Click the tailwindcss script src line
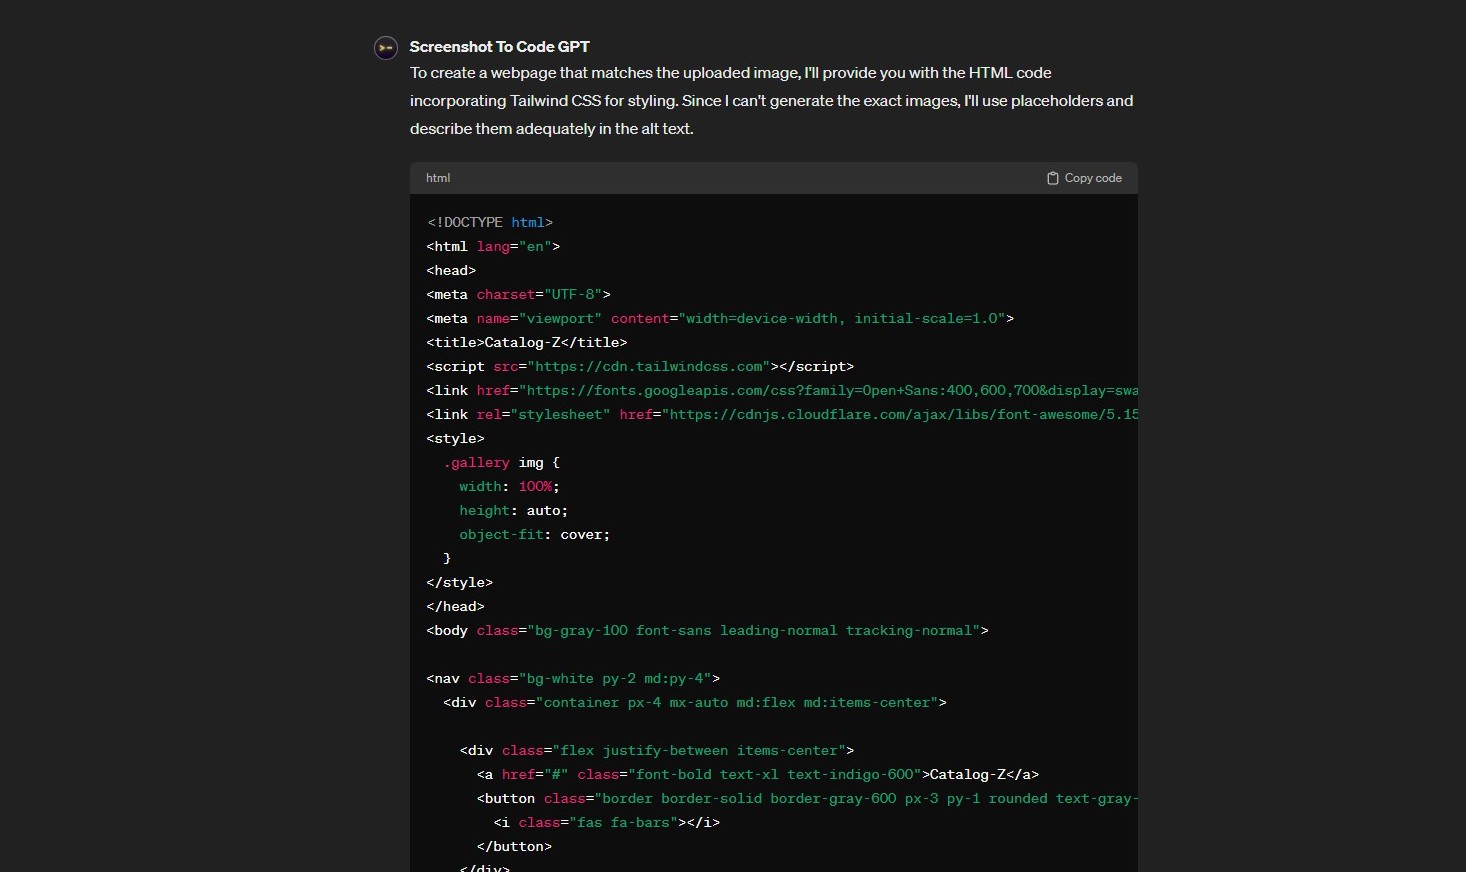The width and height of the screenshot is (1466, 872). pos(640,366)
